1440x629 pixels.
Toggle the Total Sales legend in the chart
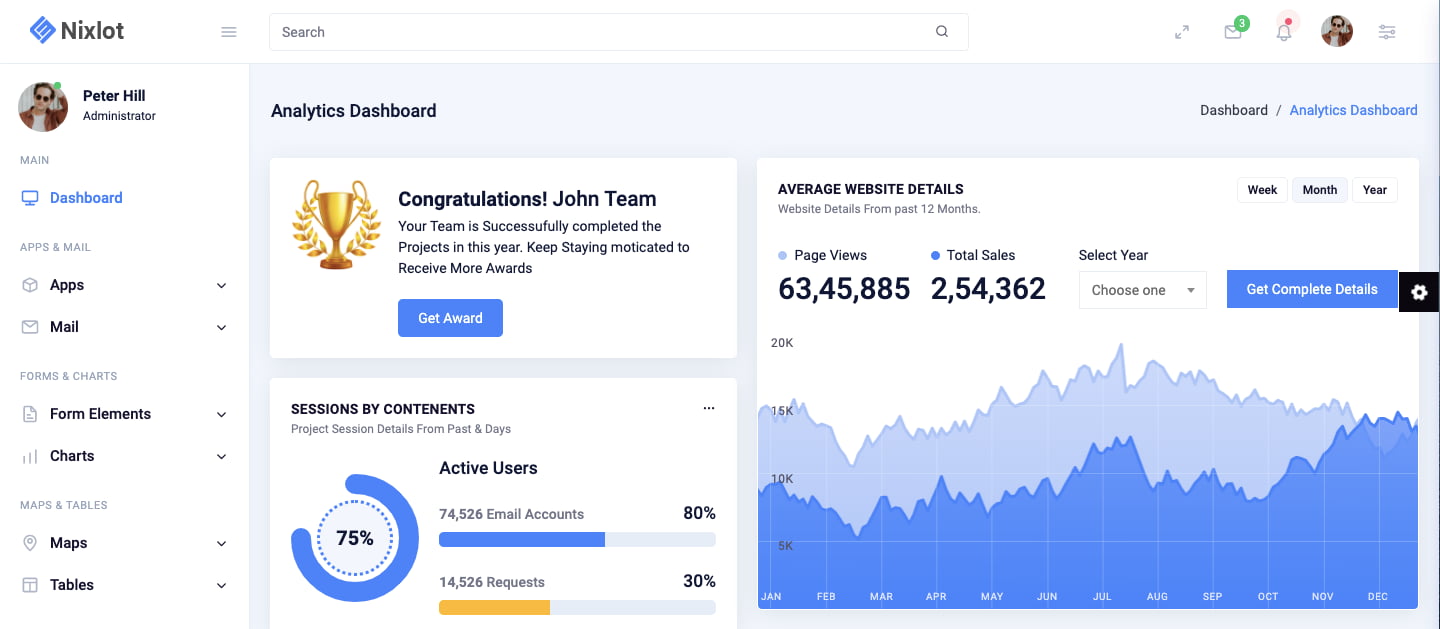point(973,255)
